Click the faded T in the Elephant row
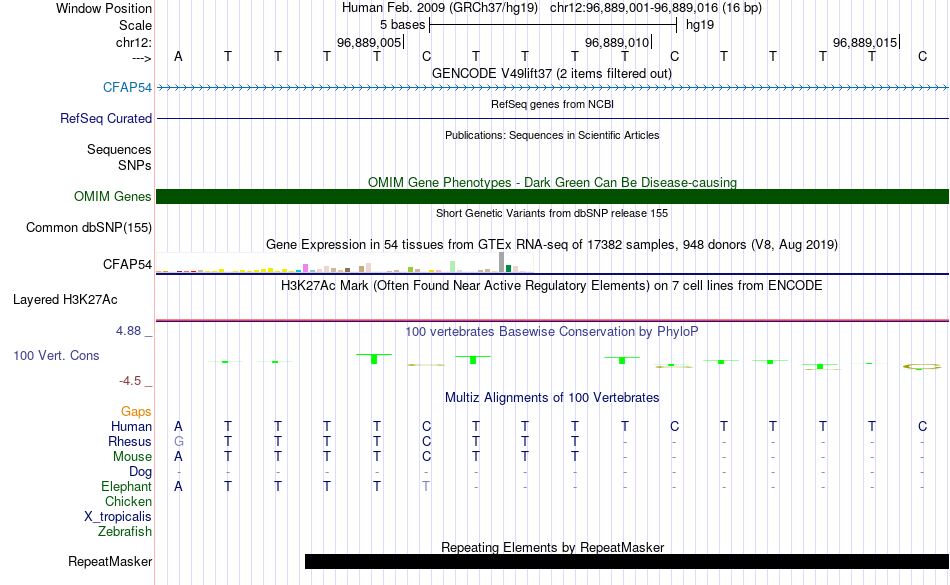Viewport: 950px width, 585px height. point(426,486)
